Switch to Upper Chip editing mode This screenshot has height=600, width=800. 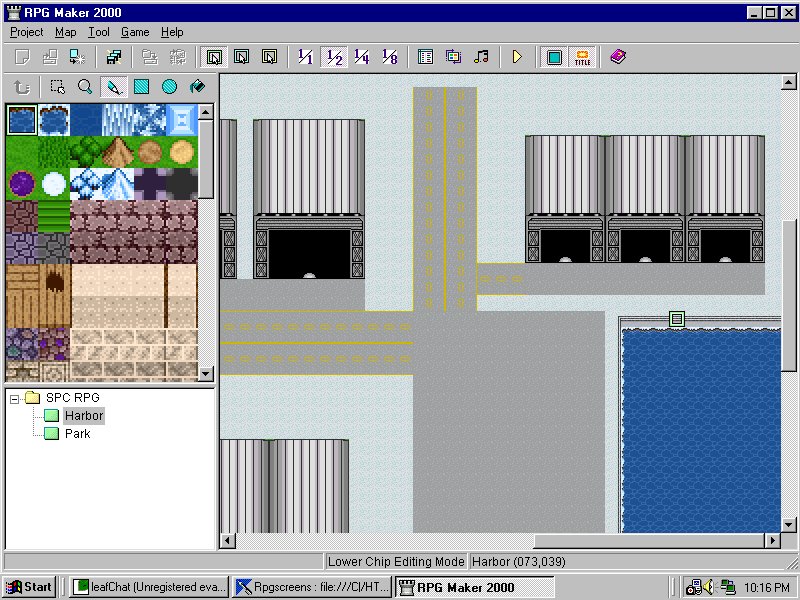pos(243,57)
